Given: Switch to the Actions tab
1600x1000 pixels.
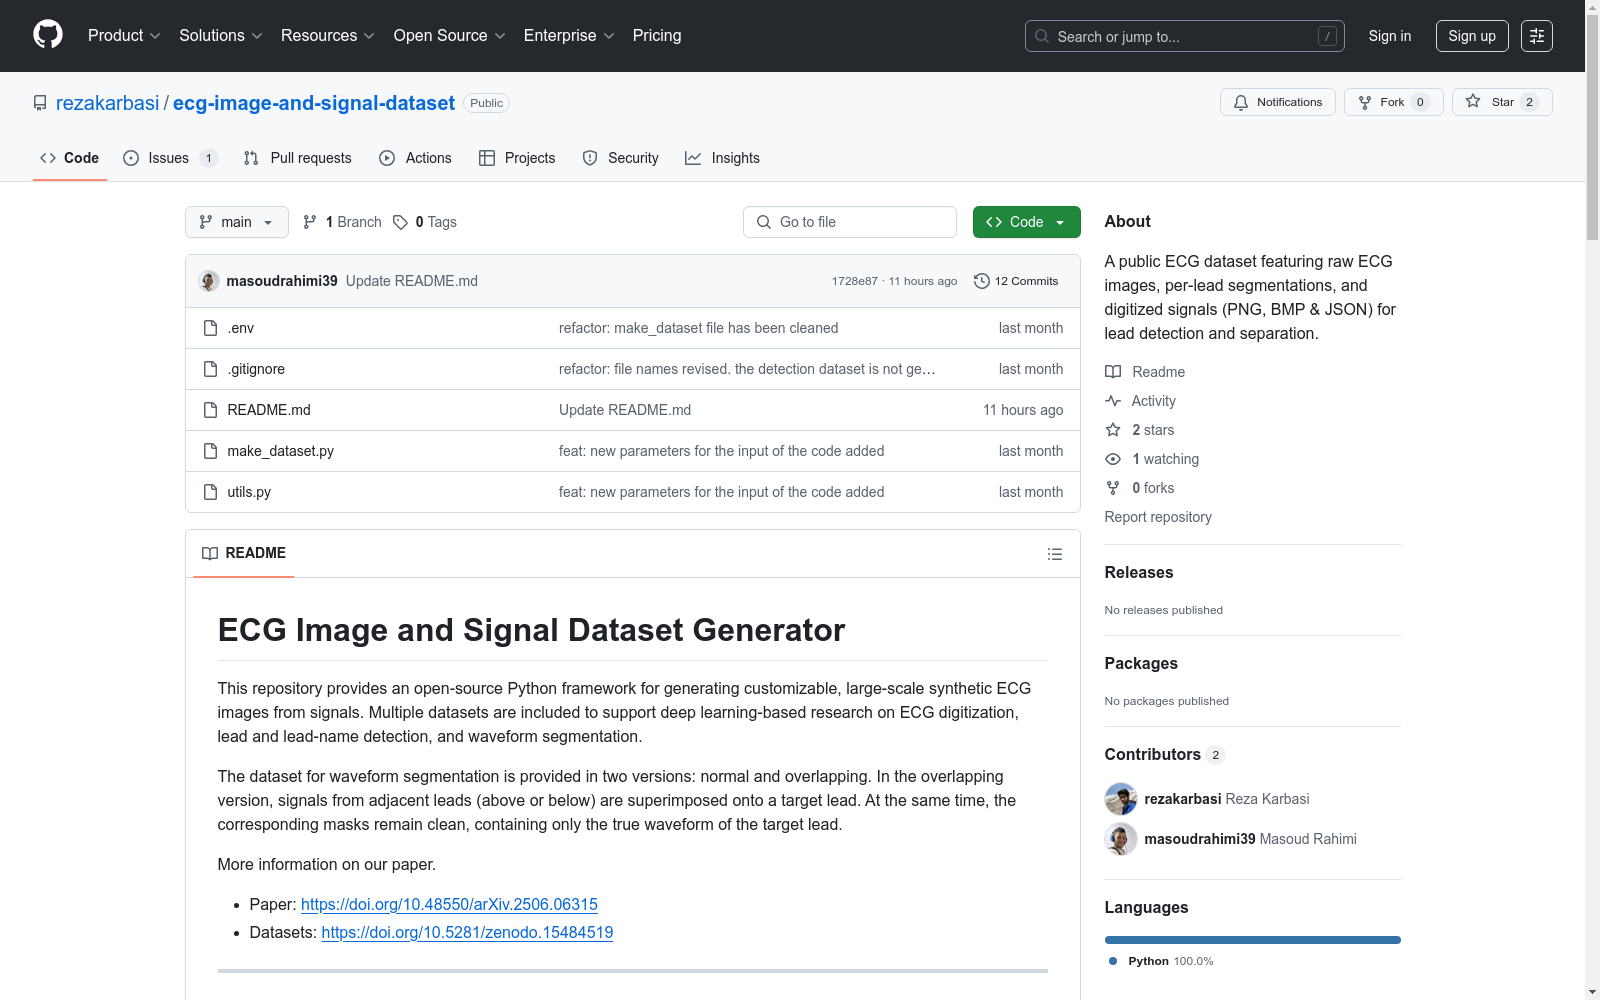Looking at the screenshot, I should point(416,158).
